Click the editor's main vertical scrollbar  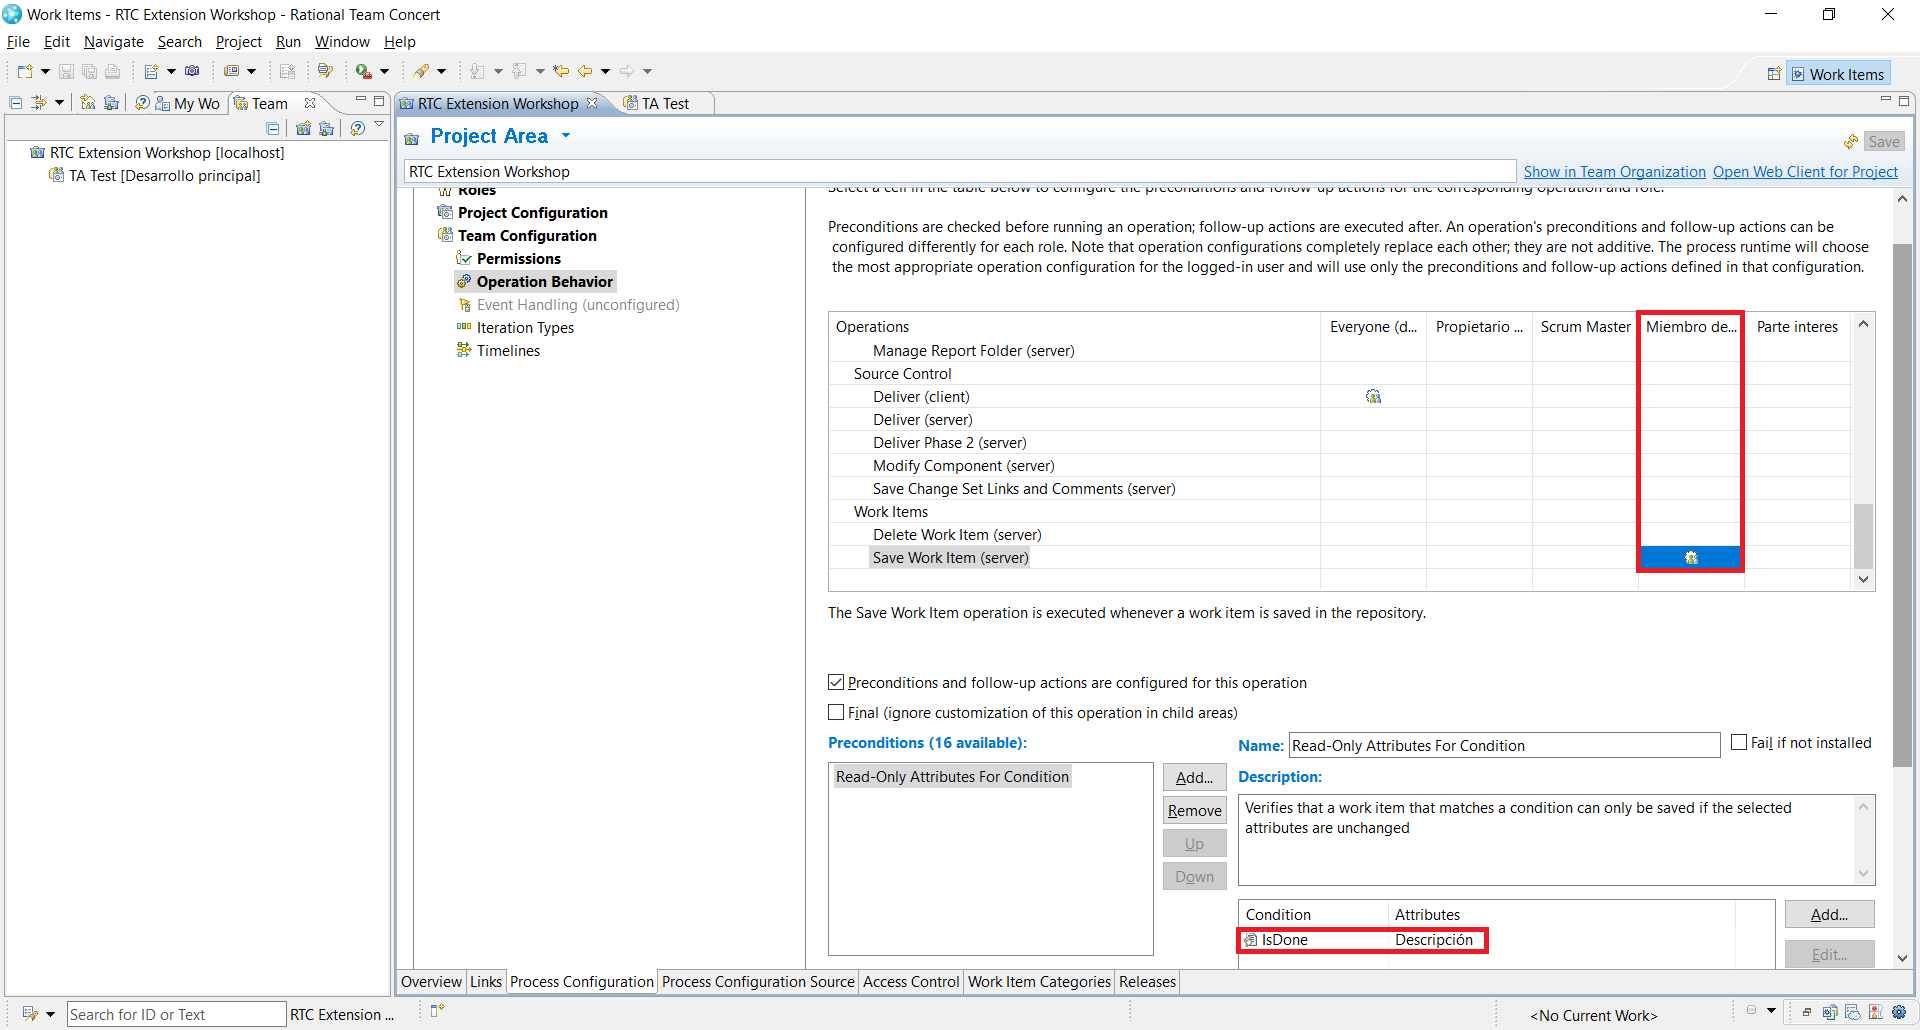(x=1902, y=505)
